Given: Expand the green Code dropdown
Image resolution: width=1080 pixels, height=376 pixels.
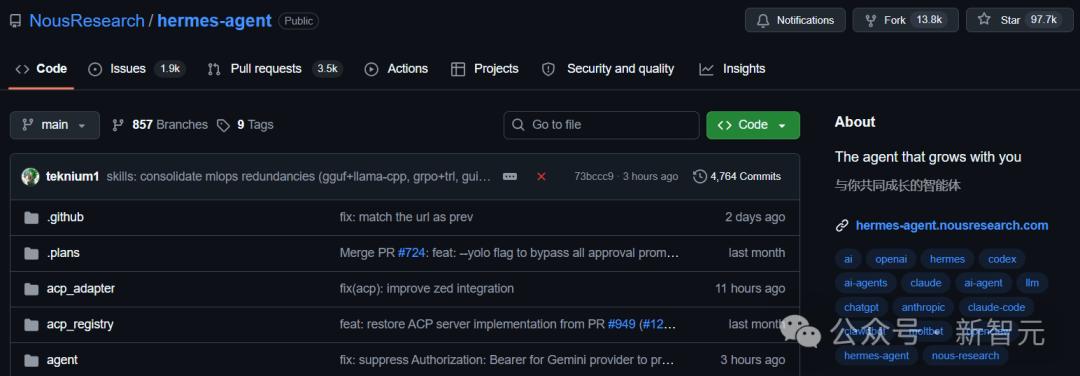Looking at the screenshot, I should tap(753, 125).
